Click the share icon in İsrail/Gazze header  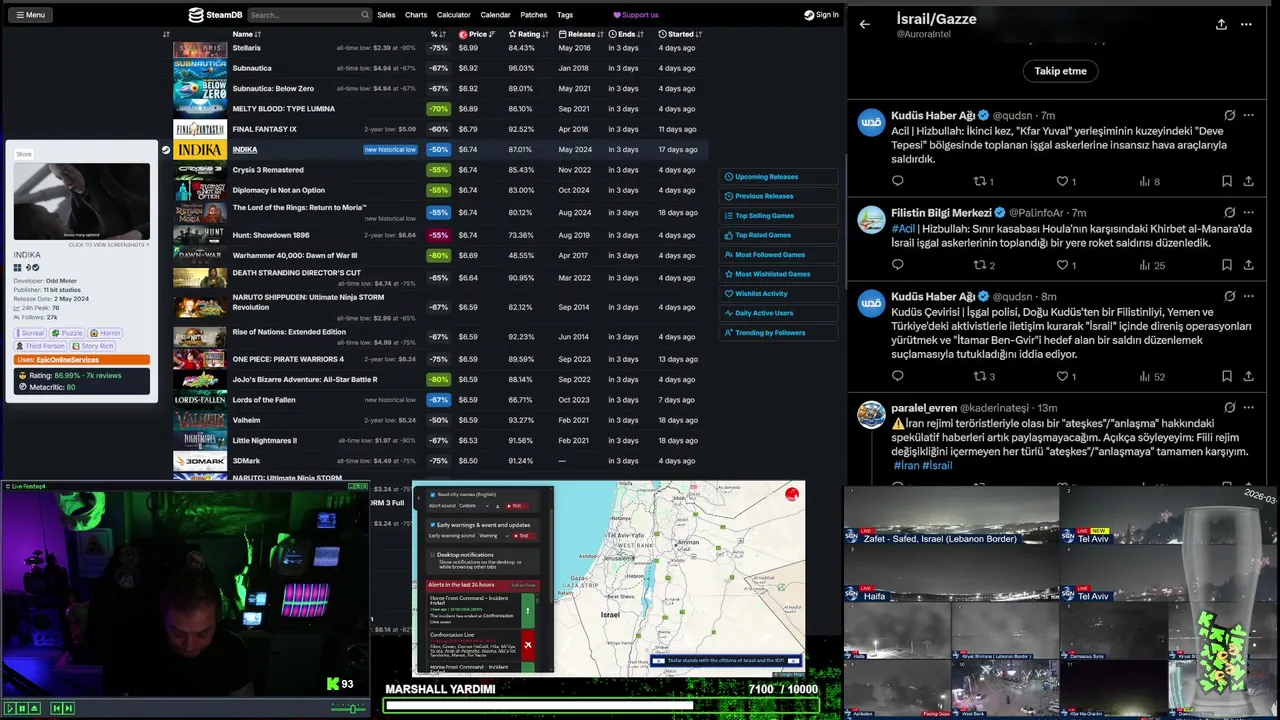1221,25
